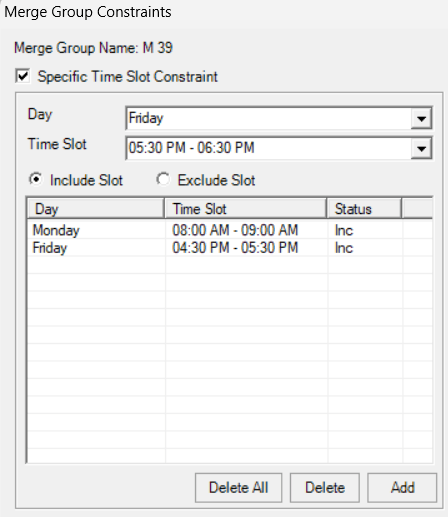
Task: Click Time Slot field showing 05:30 PM - 06:30 PM
Action: click(x=279, y=148)
